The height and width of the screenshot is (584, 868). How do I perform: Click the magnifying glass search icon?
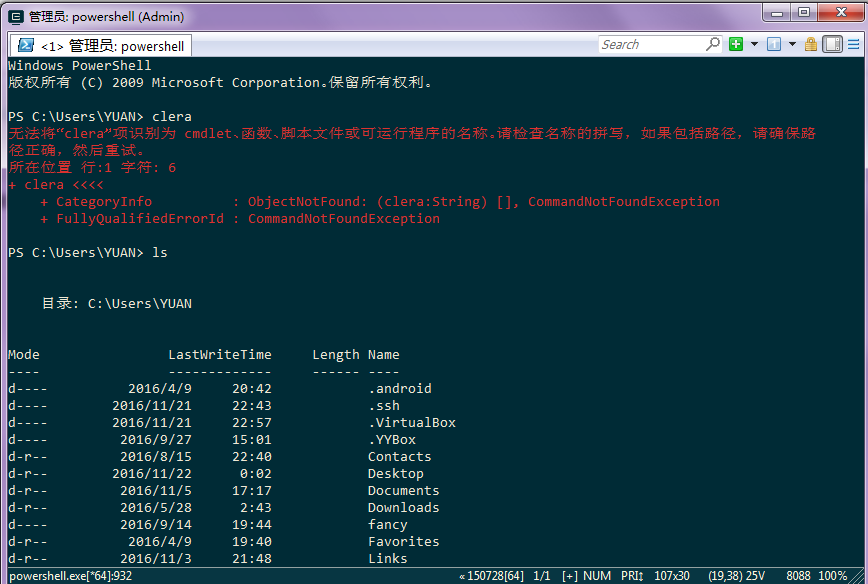coord(714,44)
